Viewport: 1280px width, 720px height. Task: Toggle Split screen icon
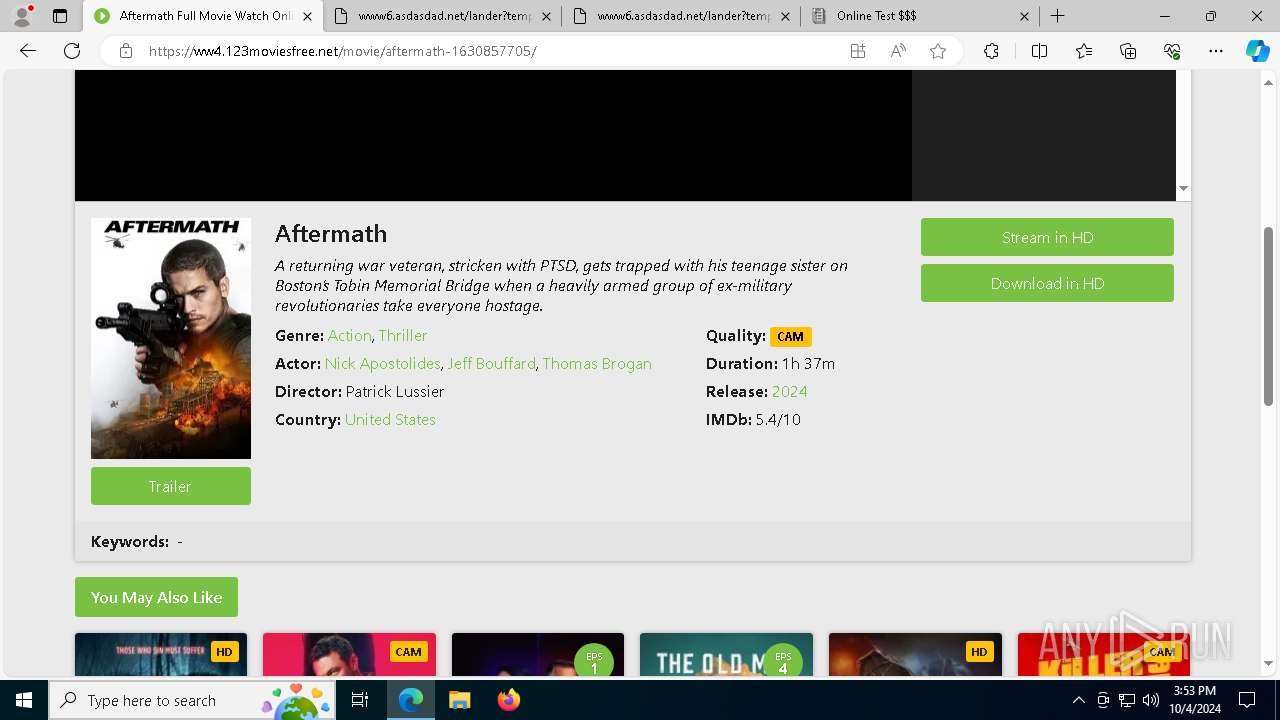coord(1039,51)
